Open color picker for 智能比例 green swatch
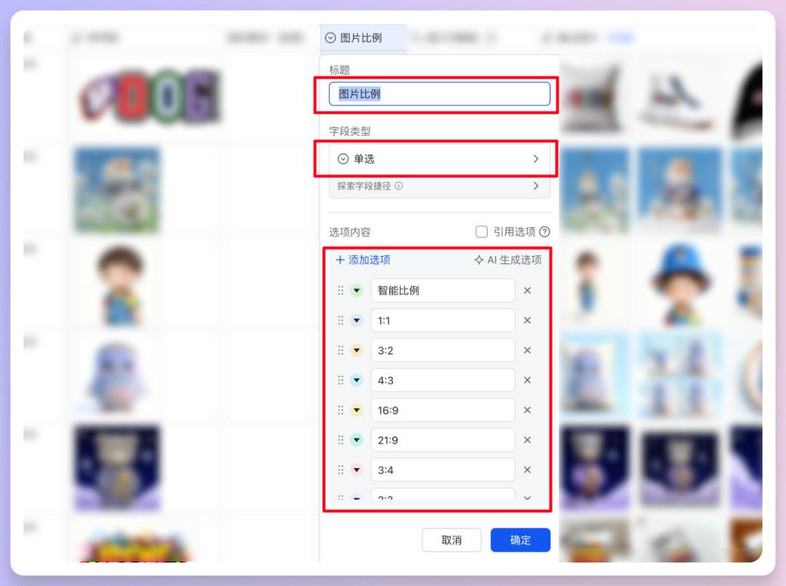Screen dimensions: 786x586 click(x=356, y=290)
